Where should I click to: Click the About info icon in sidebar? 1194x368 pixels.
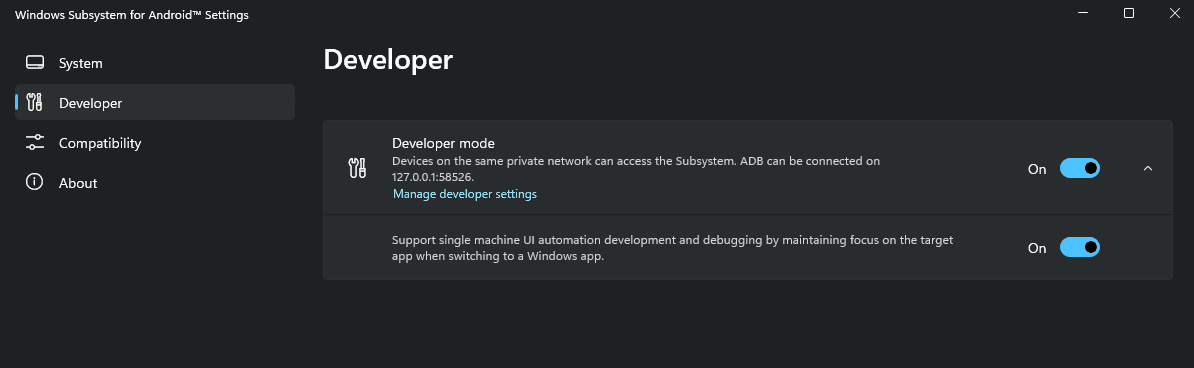[35, 183]
